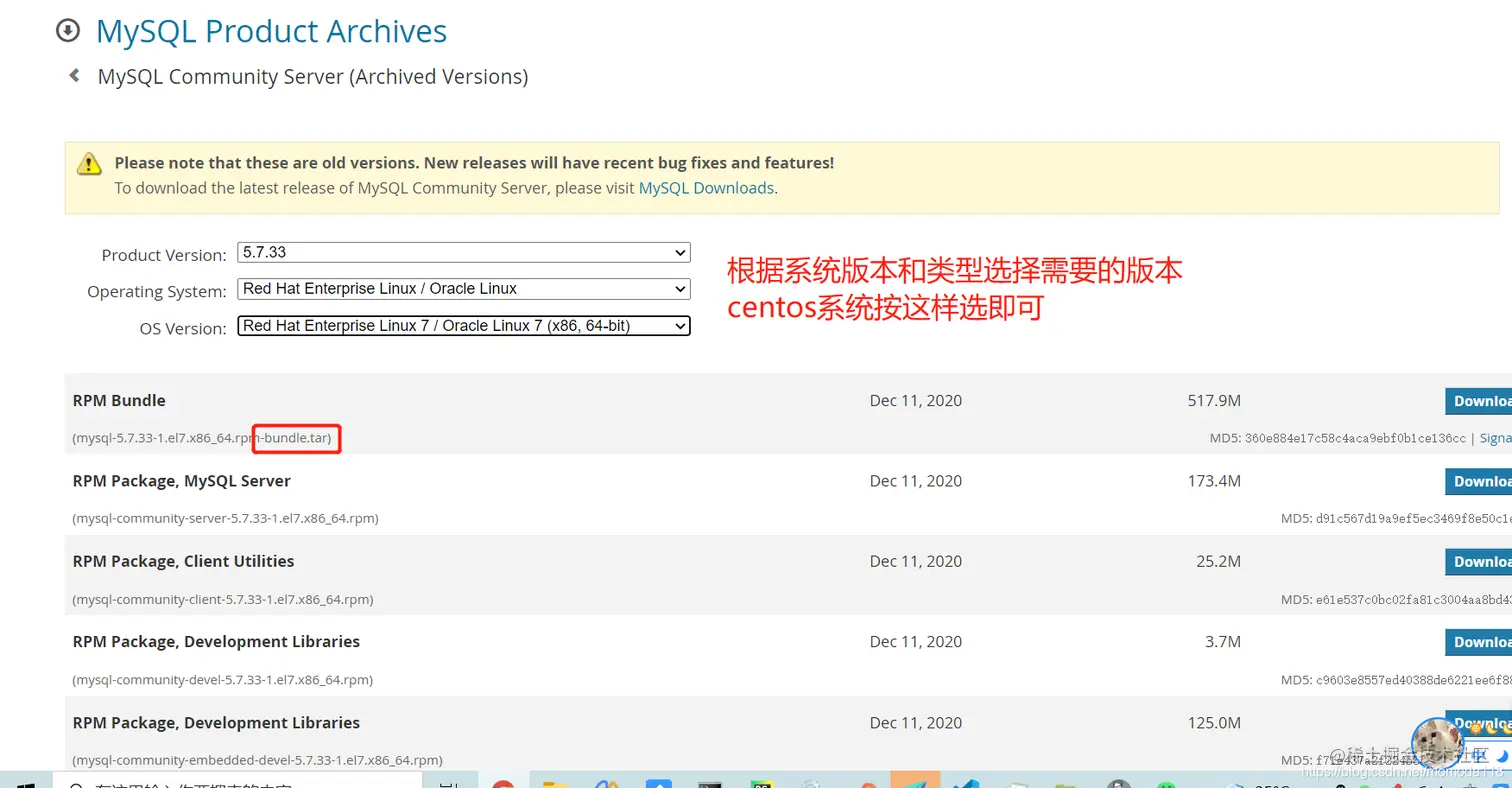Go back using the chevron before MySQL Community Server
The image size is (1512, 788).
pos(73,76)
